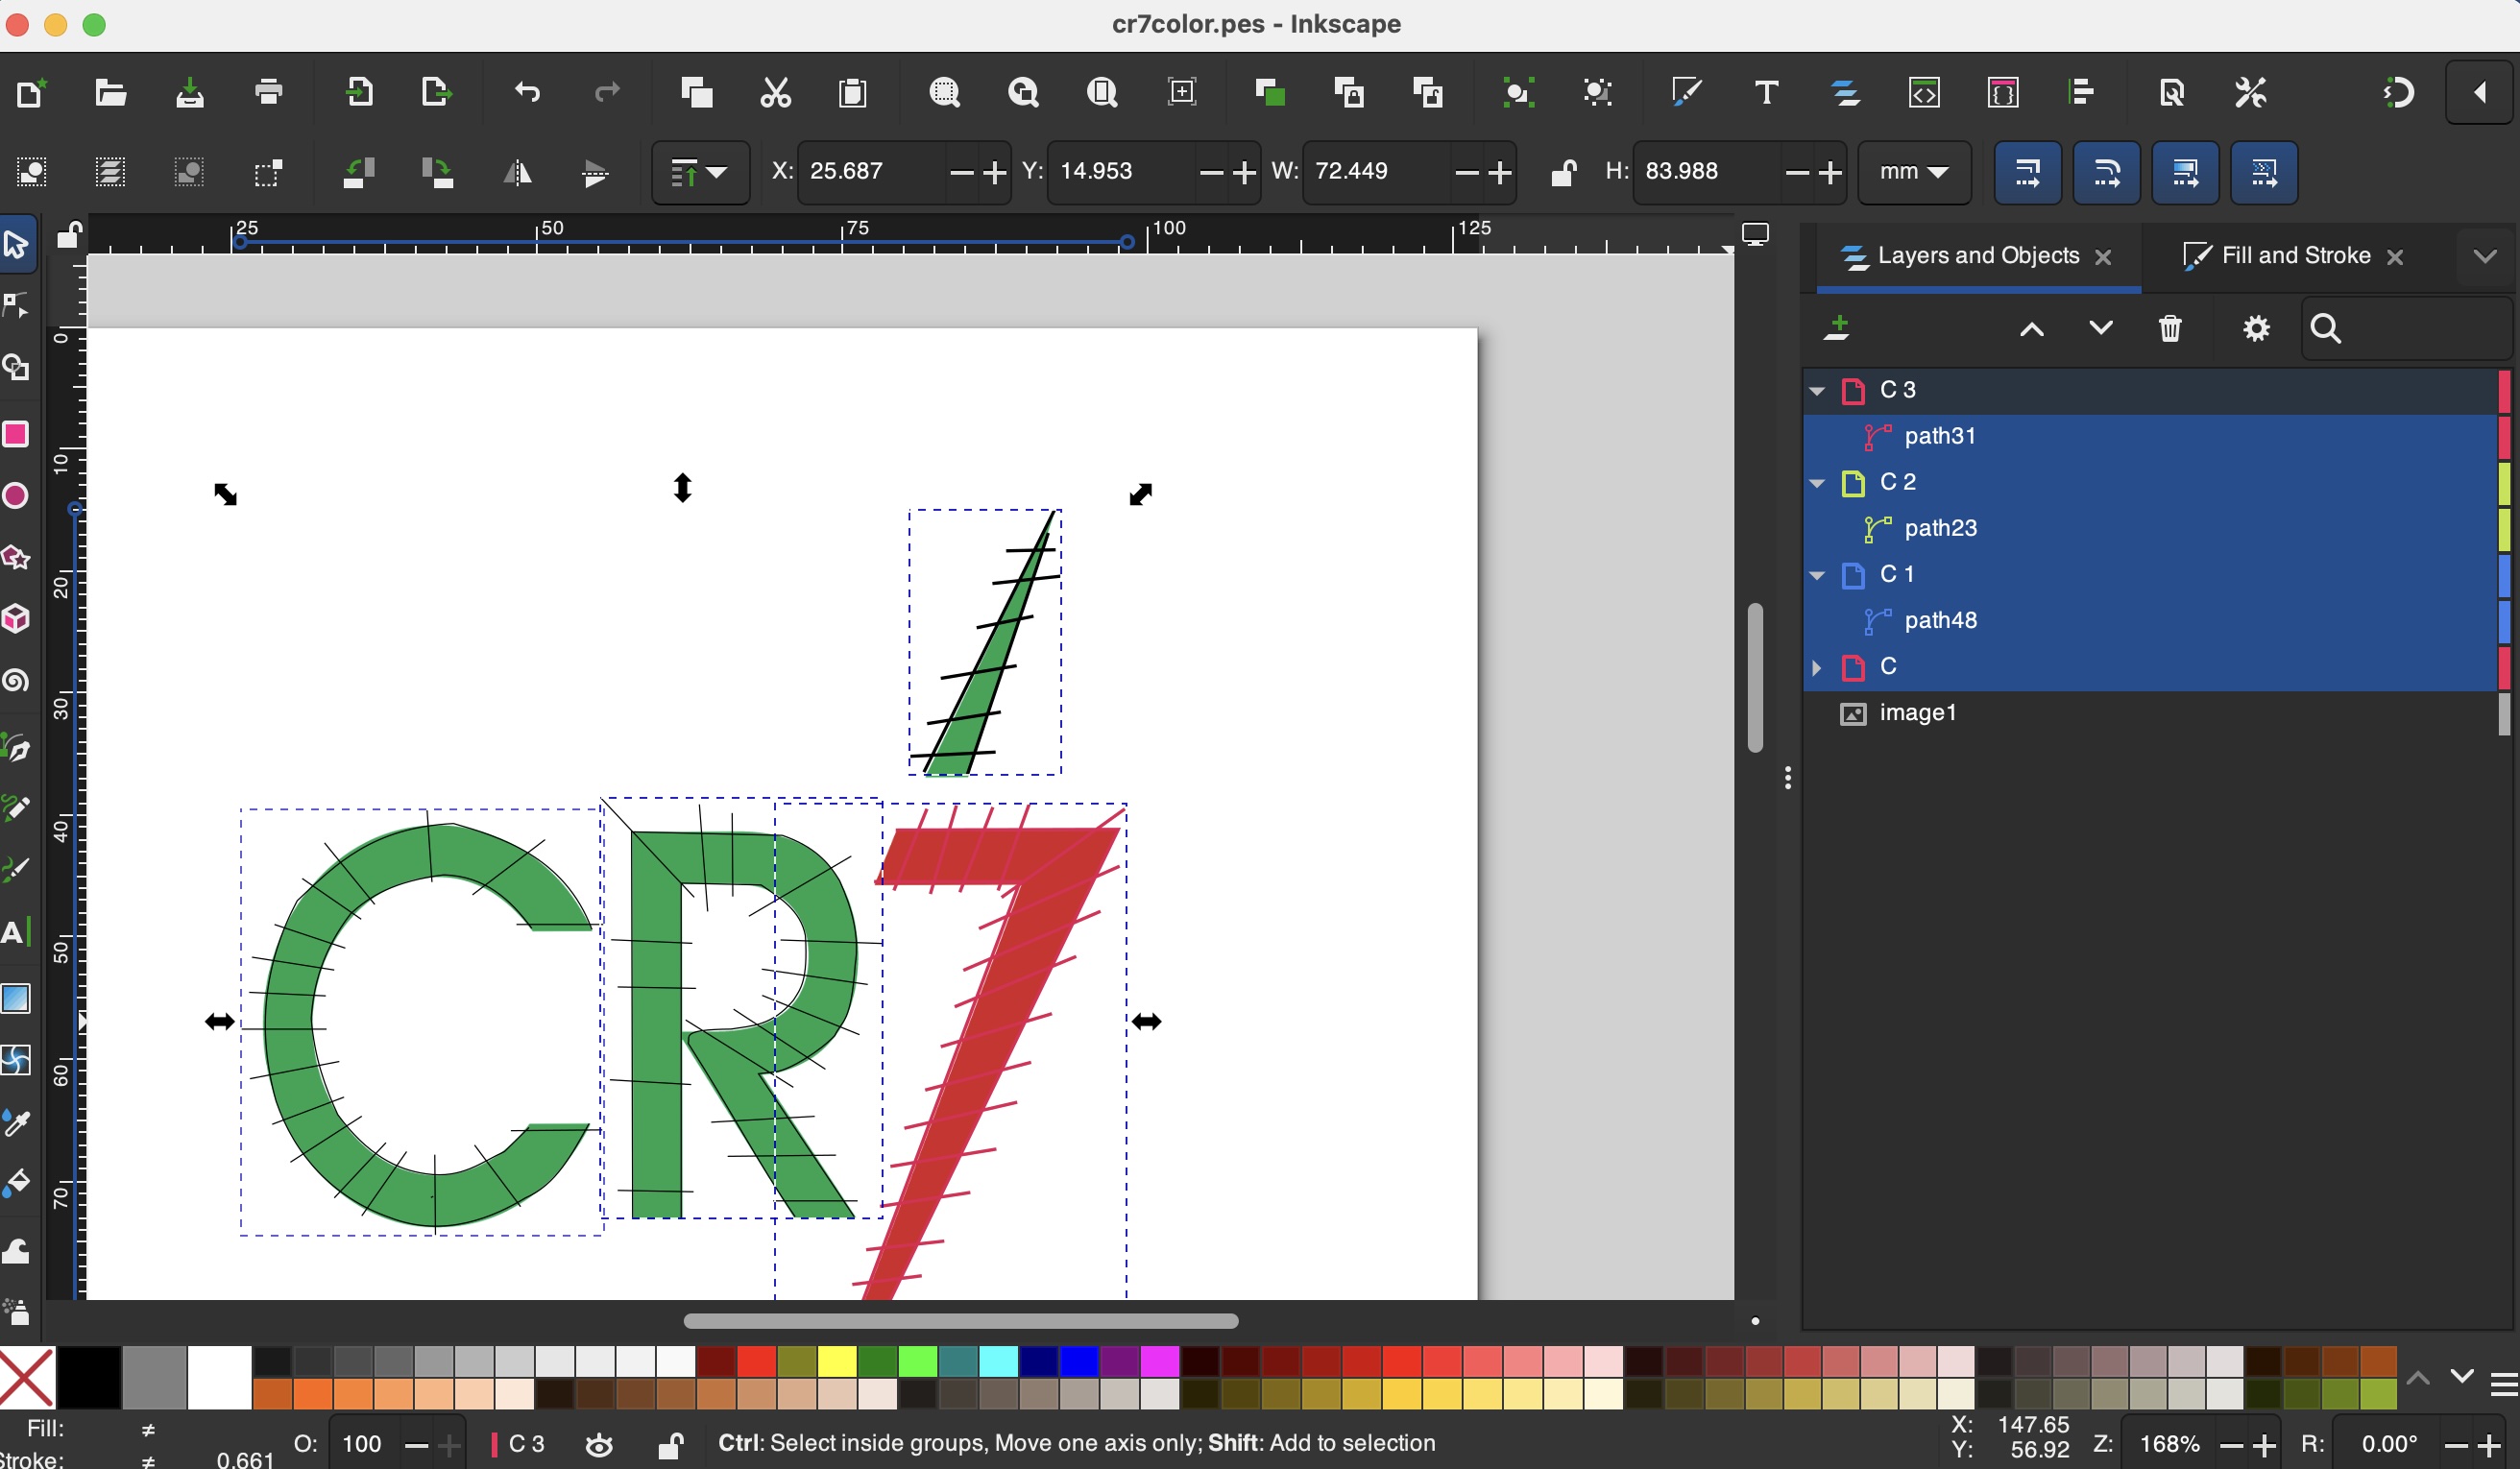Viewport: 2520px width, 1469px height.
Task: Create a new document
Action: pyautogui.click(x=30, y=93)
